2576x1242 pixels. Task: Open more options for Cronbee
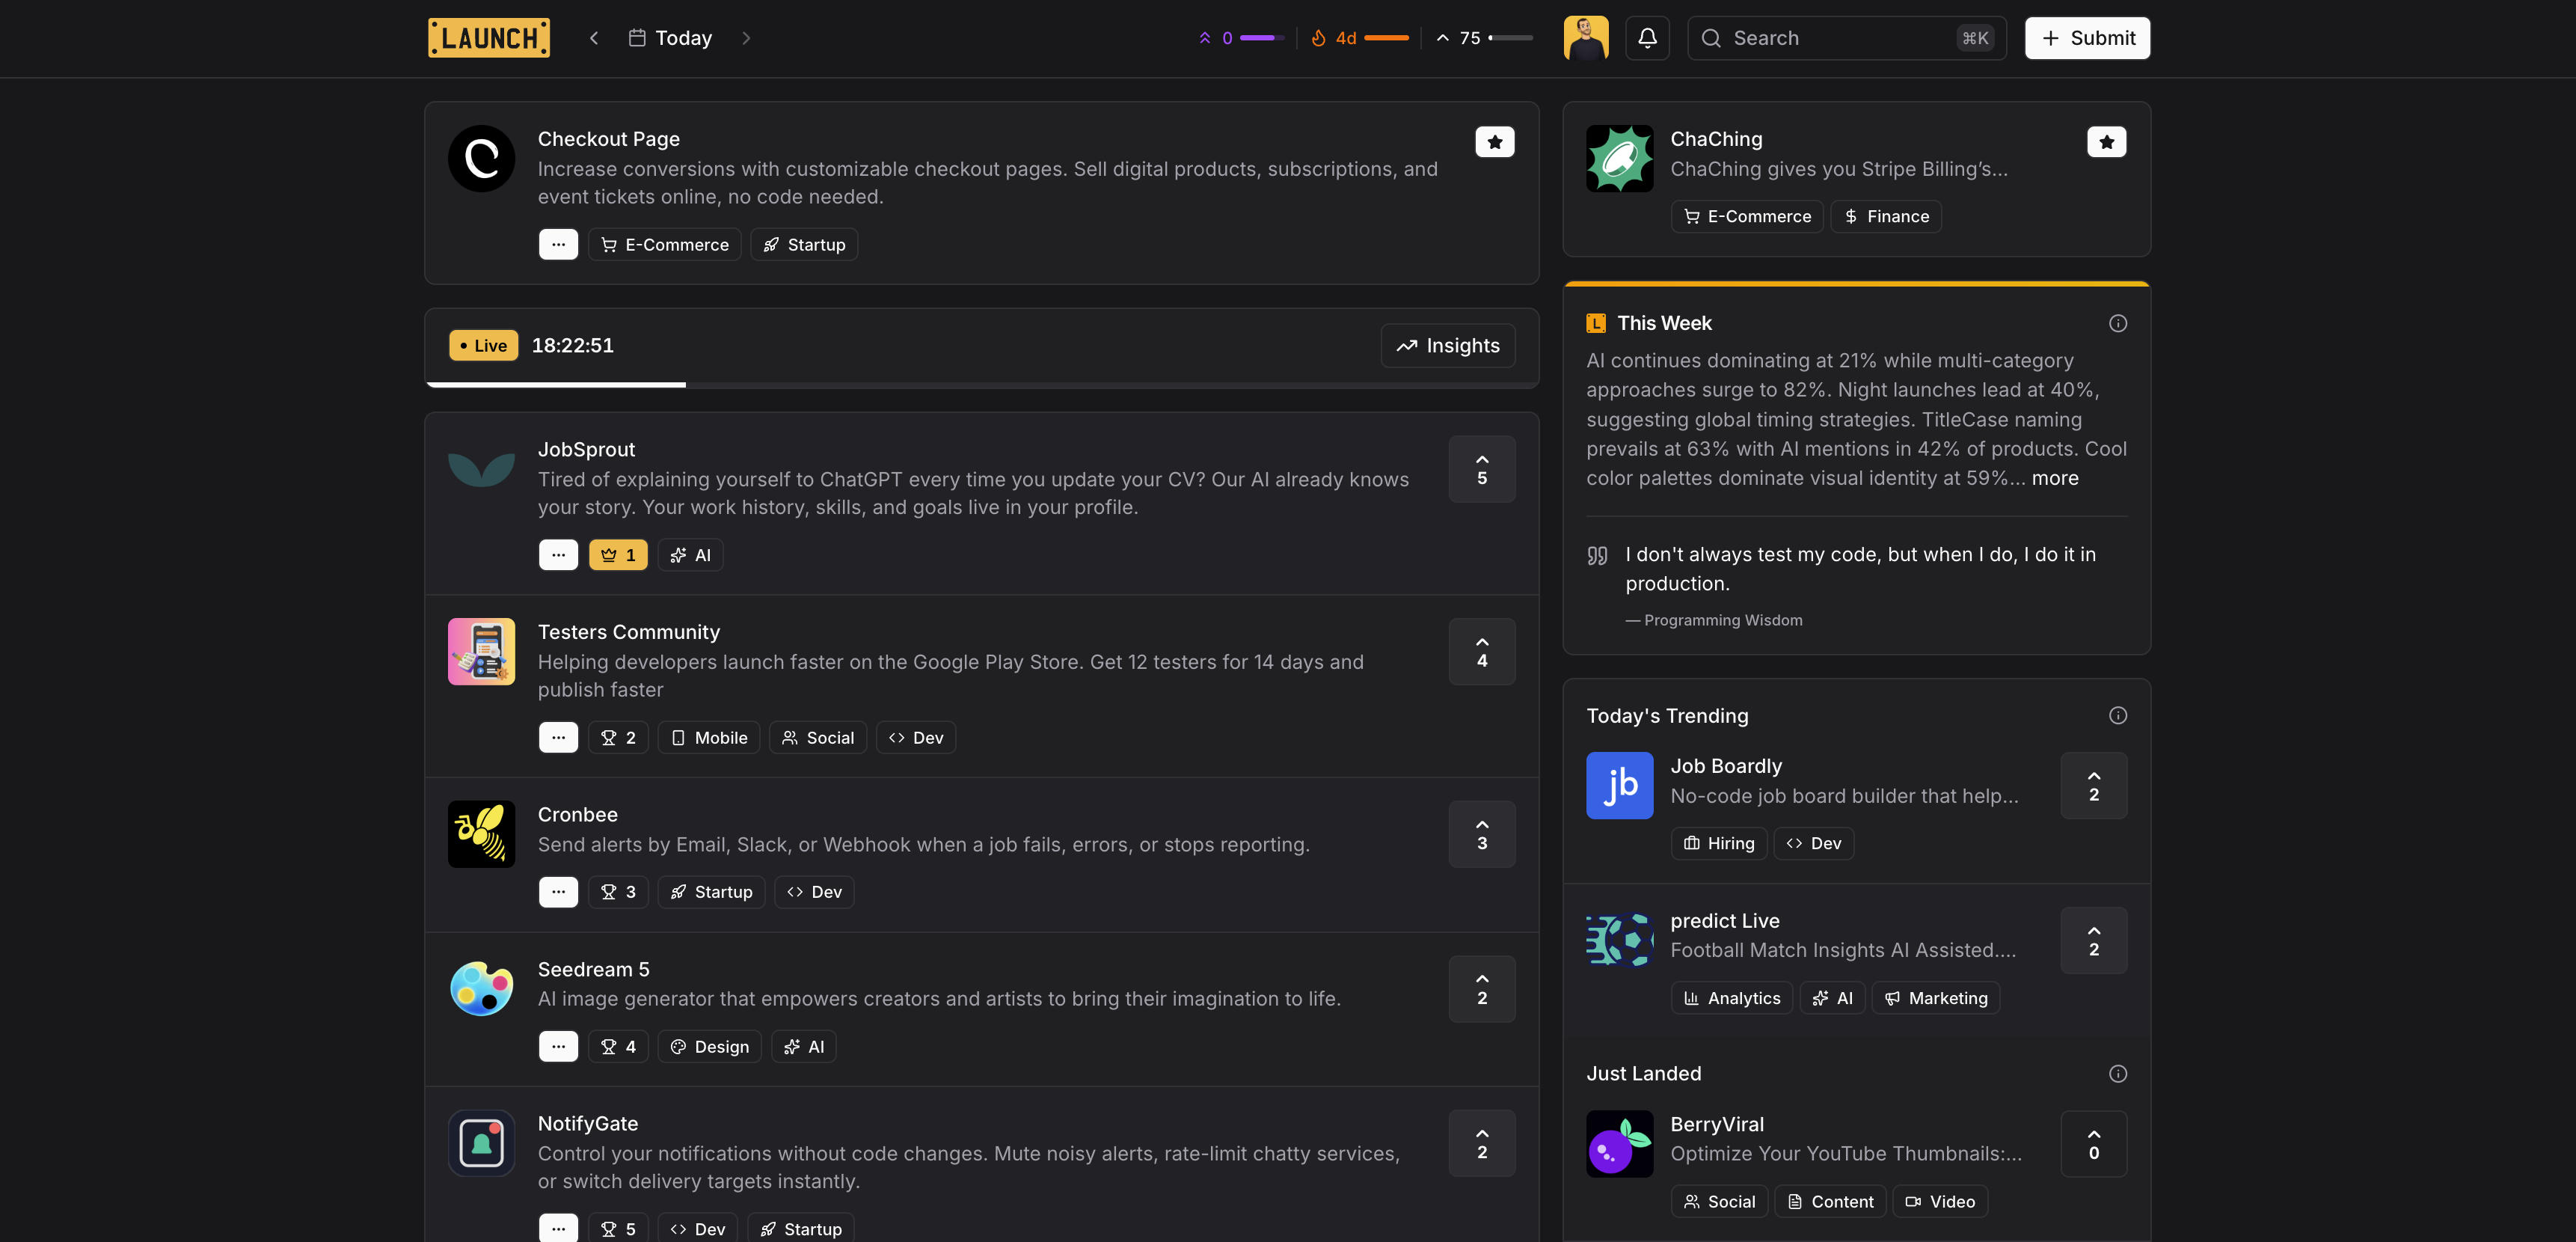558,892
